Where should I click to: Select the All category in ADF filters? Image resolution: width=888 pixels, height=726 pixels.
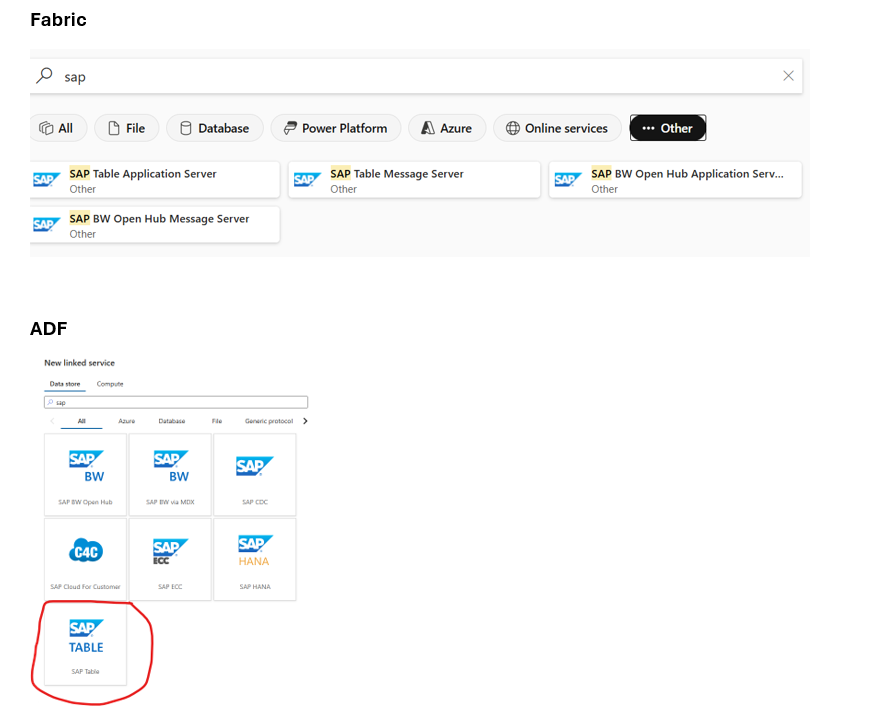pyautogui.click(x=81, y=421)
